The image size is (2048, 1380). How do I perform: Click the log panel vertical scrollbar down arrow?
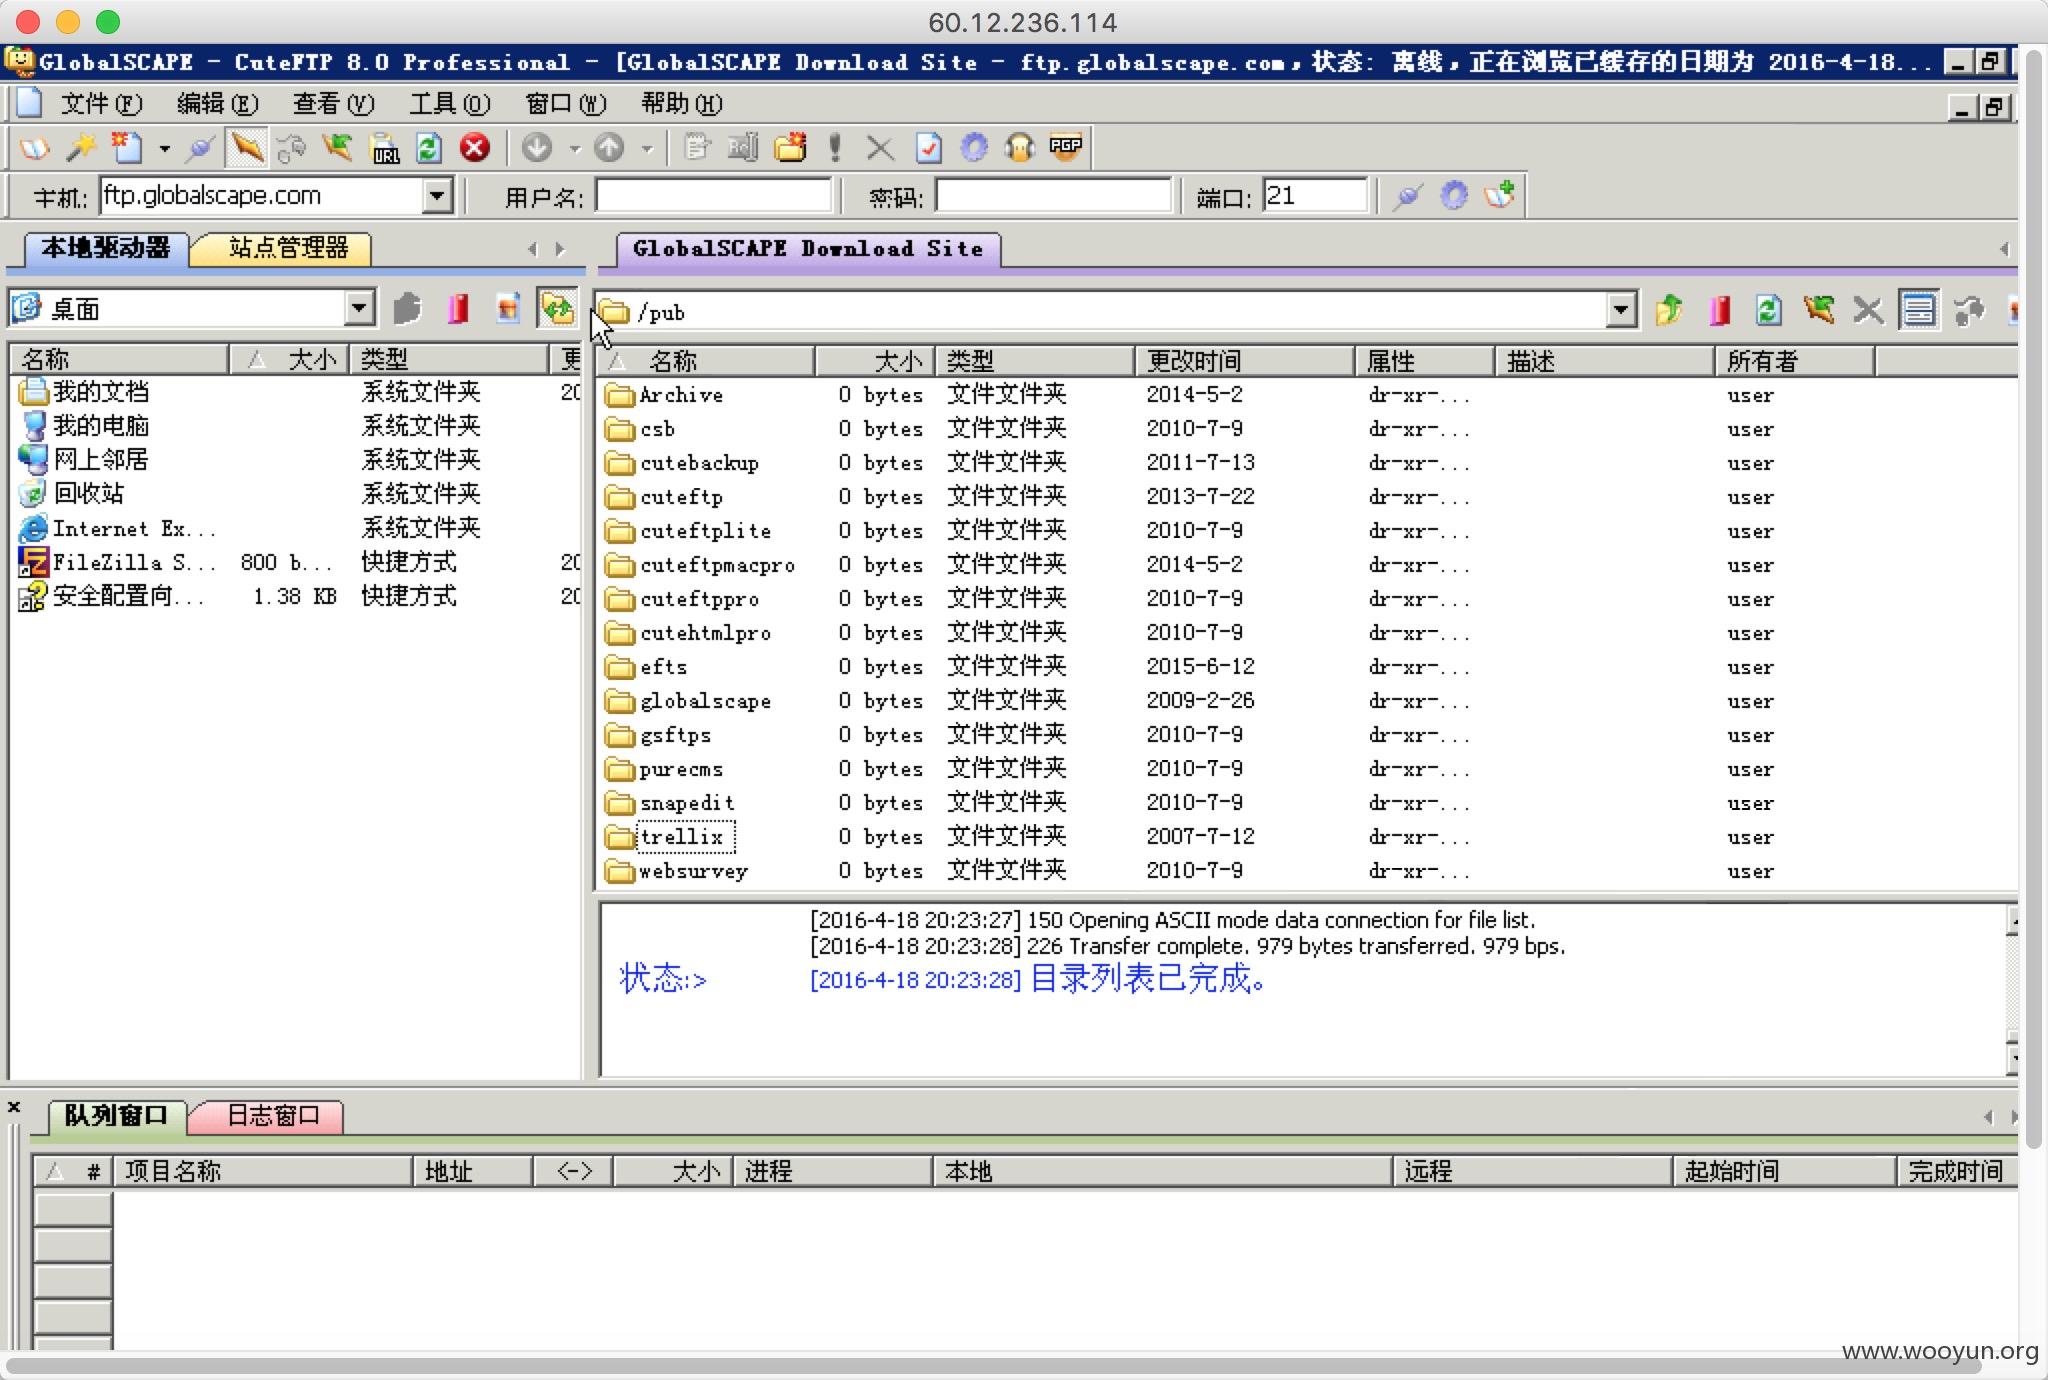[x=2012, y=1058]
